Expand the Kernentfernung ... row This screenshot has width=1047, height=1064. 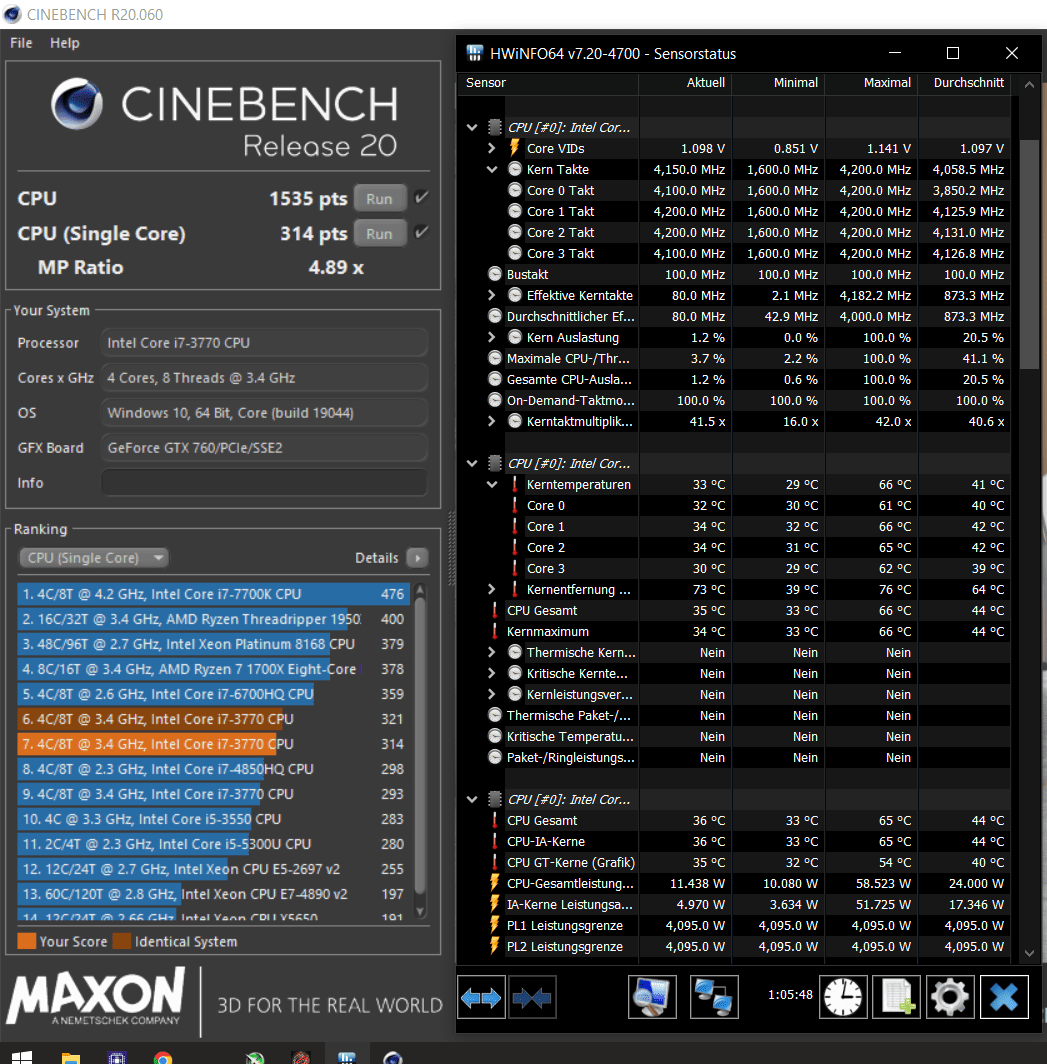coord(492,589)
